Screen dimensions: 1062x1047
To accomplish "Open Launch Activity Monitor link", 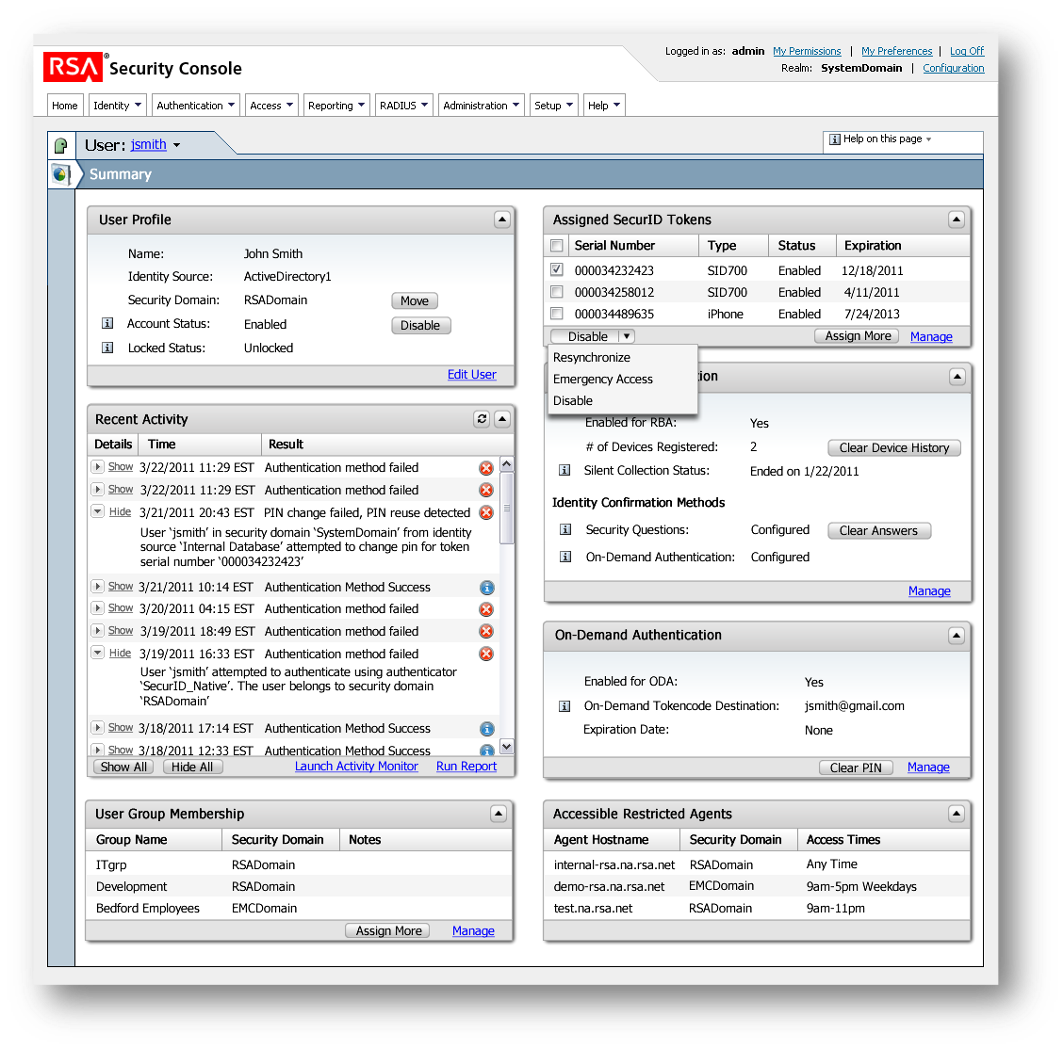I will 356,767.
